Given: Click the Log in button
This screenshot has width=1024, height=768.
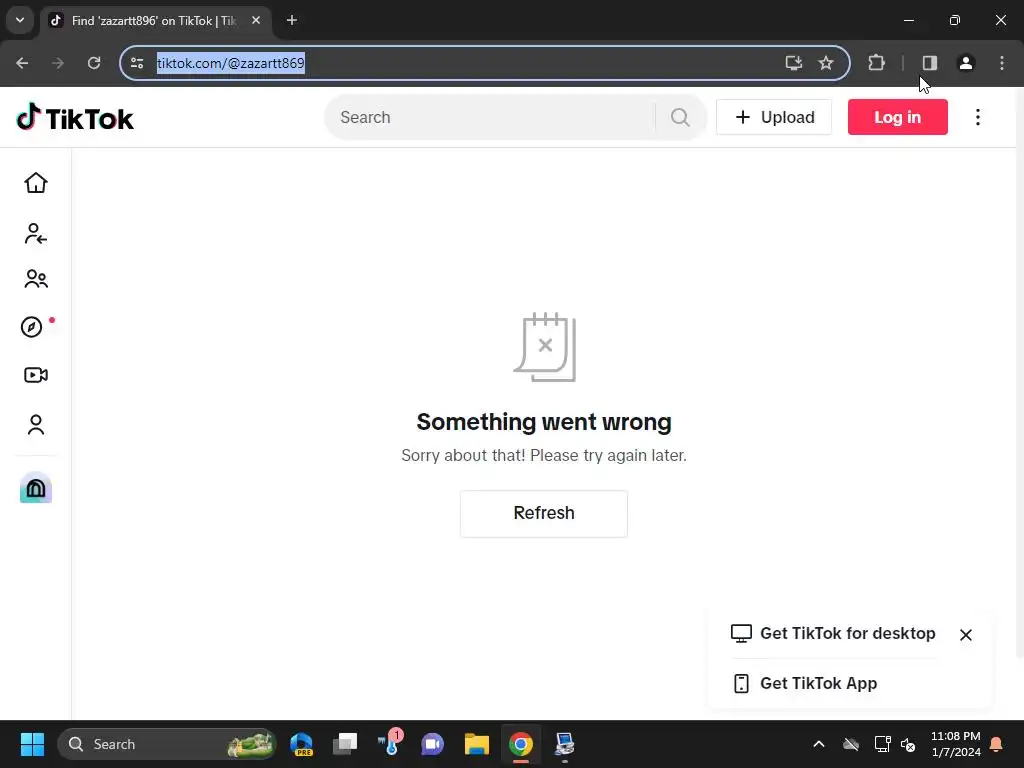Looking at the screenshot, I should tap(897, 118).
